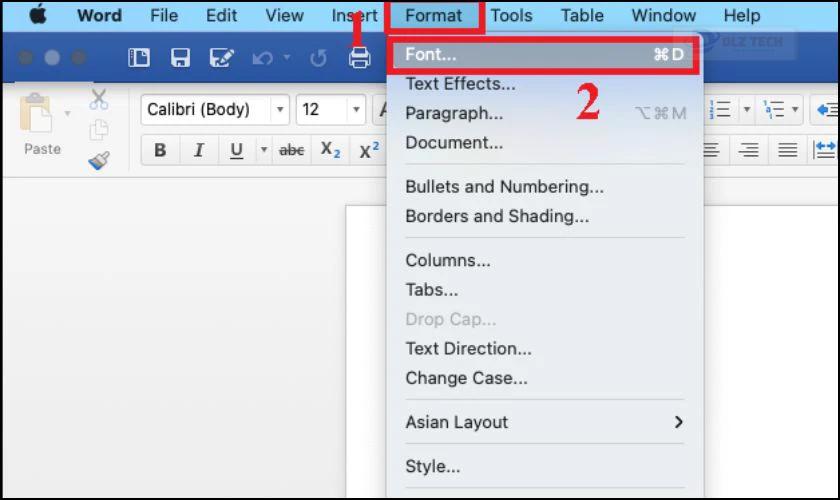Click the Calibri (Body) font name field
This screenshot has height=500, width=840.
207,109
